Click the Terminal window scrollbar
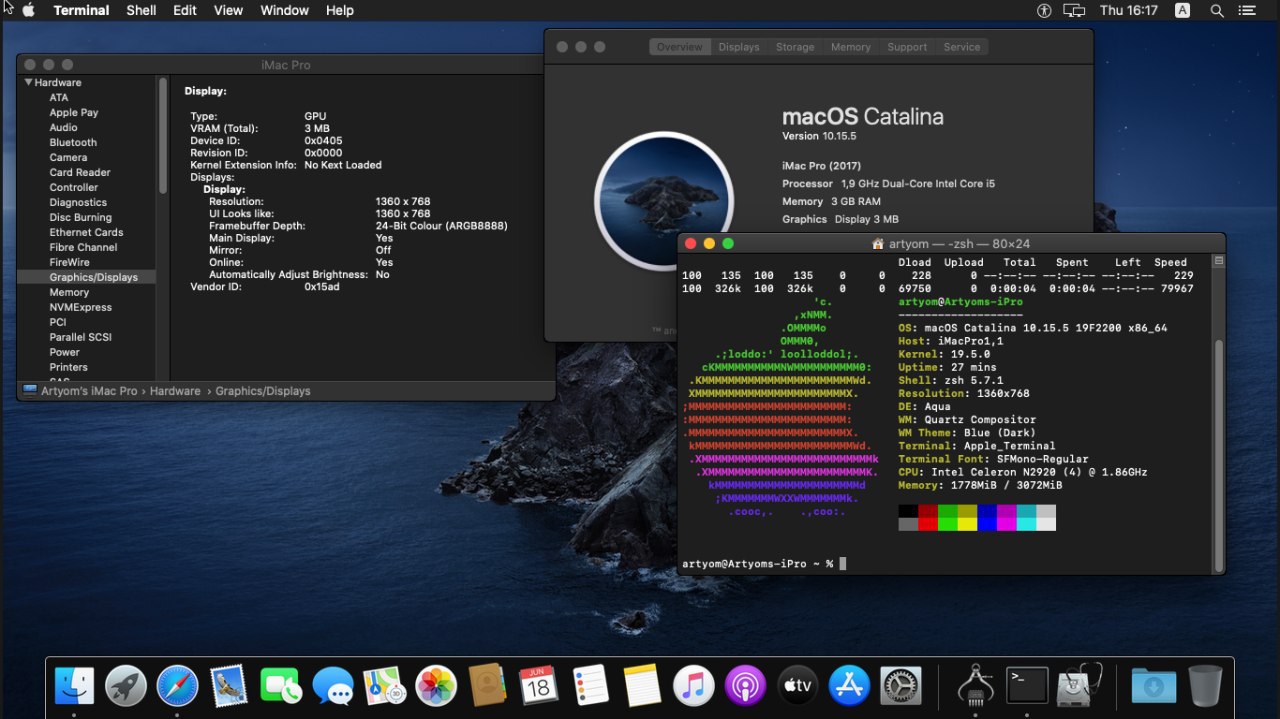The image size is (1280, 719). click(x=1218, y=455)
